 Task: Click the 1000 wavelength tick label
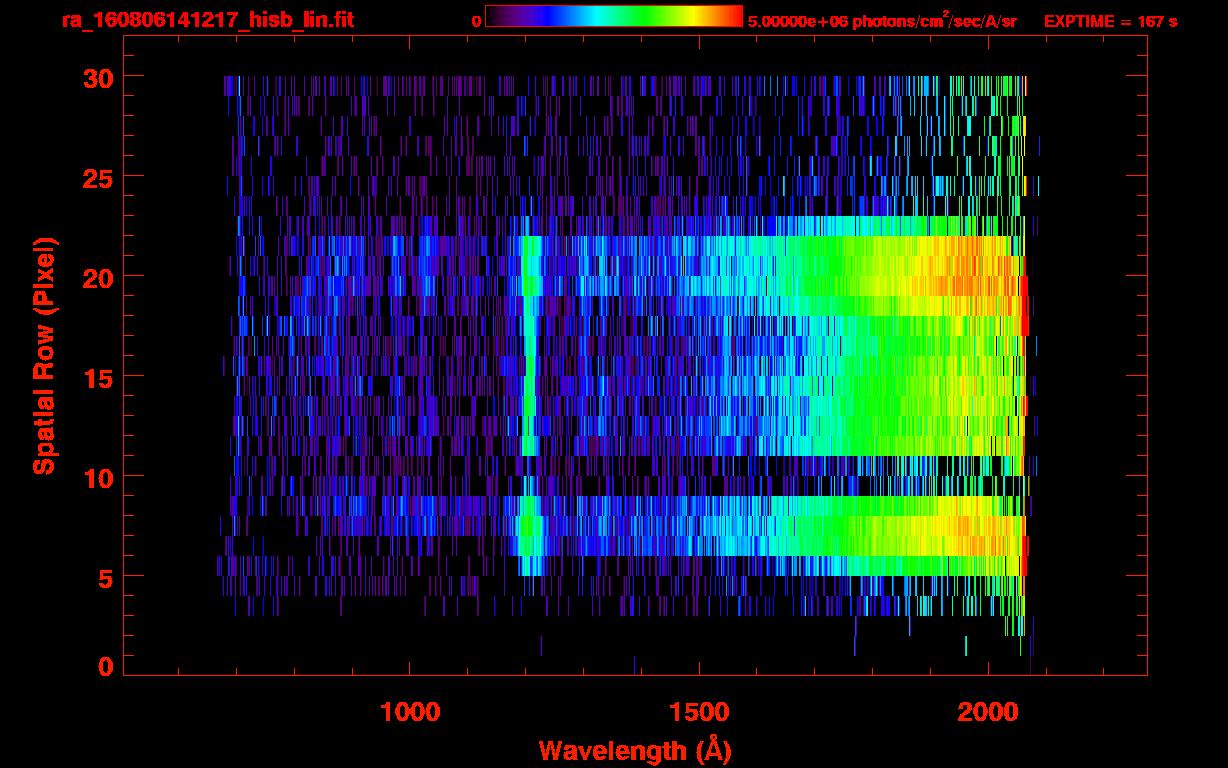(x=410, y=712)
